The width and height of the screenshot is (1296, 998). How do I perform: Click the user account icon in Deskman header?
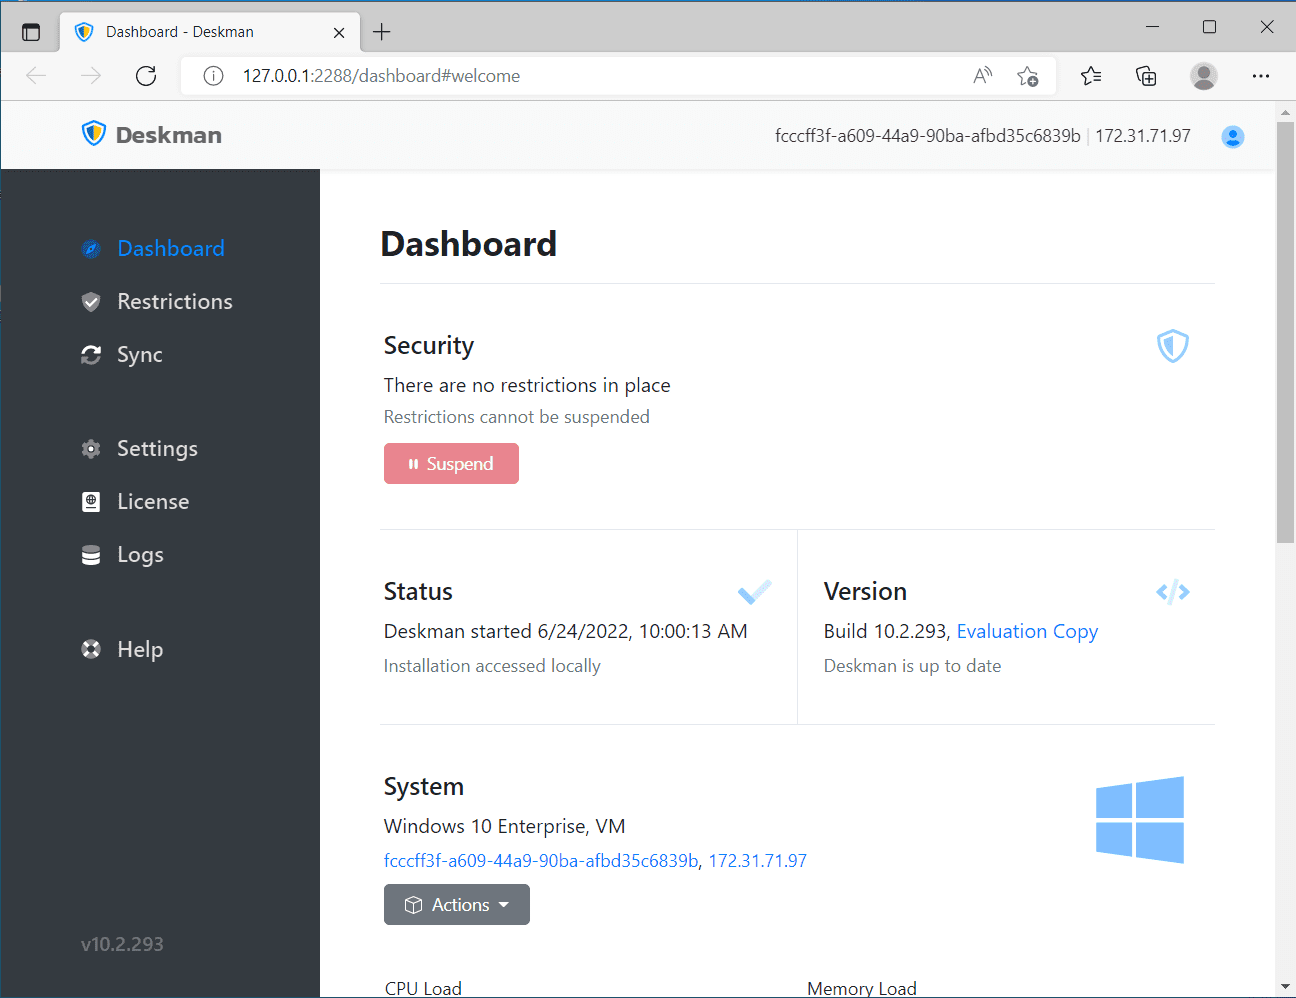1232,137
